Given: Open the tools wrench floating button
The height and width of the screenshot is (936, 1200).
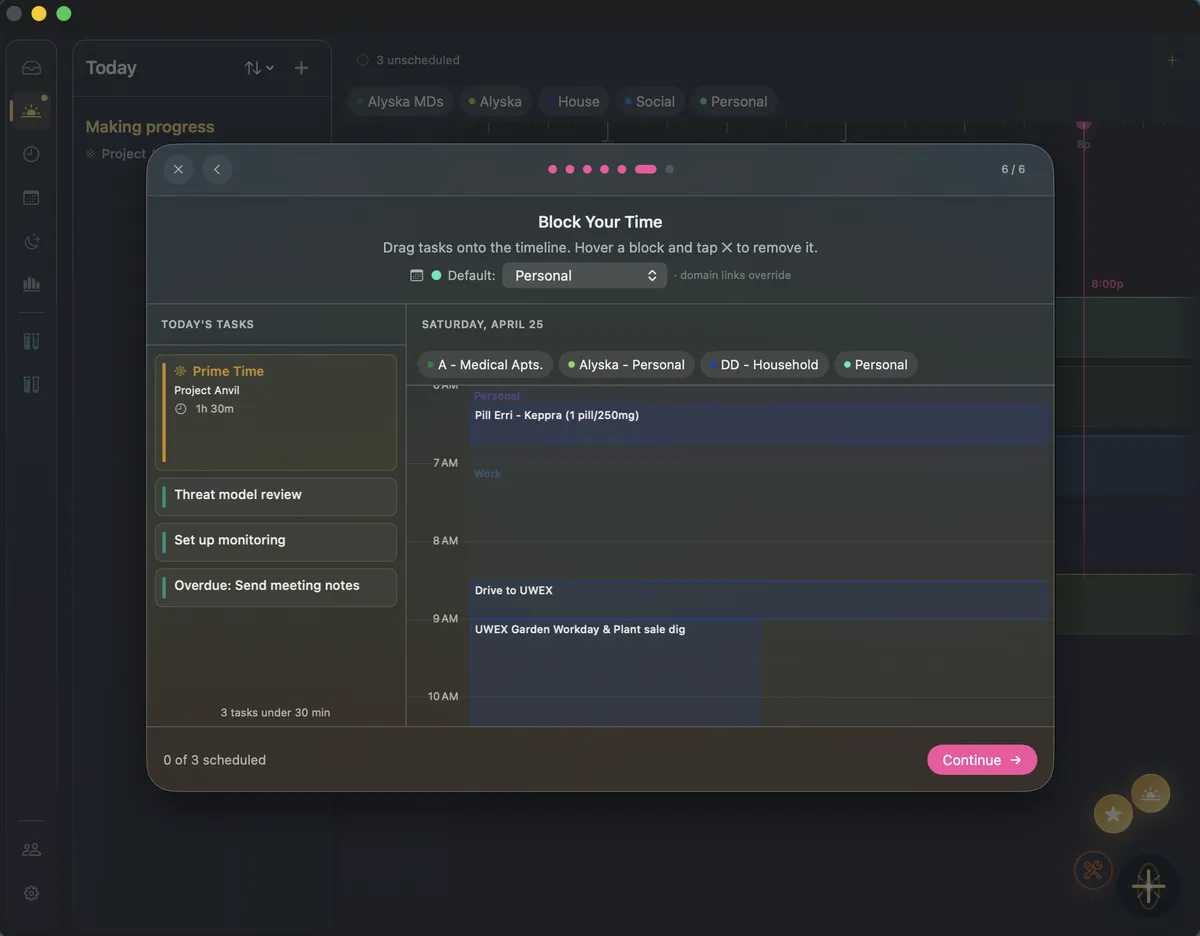Looking at the screenshot, I should [x=1093, y=870].
